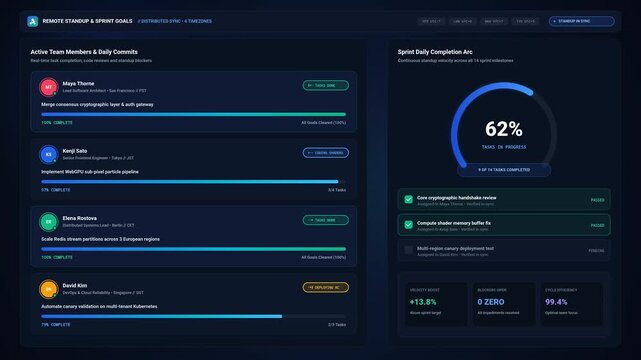Select the TYO timezone chip
The image size is (641, 360).
click(525, 21)
